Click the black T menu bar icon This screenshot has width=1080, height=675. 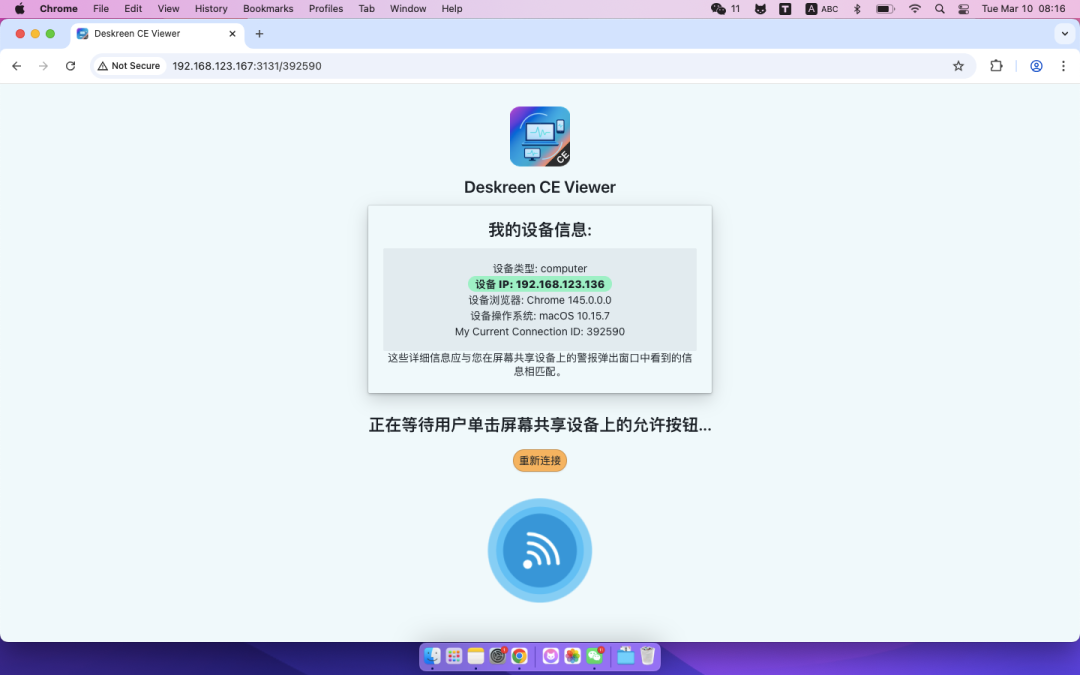tap(785, 9)
